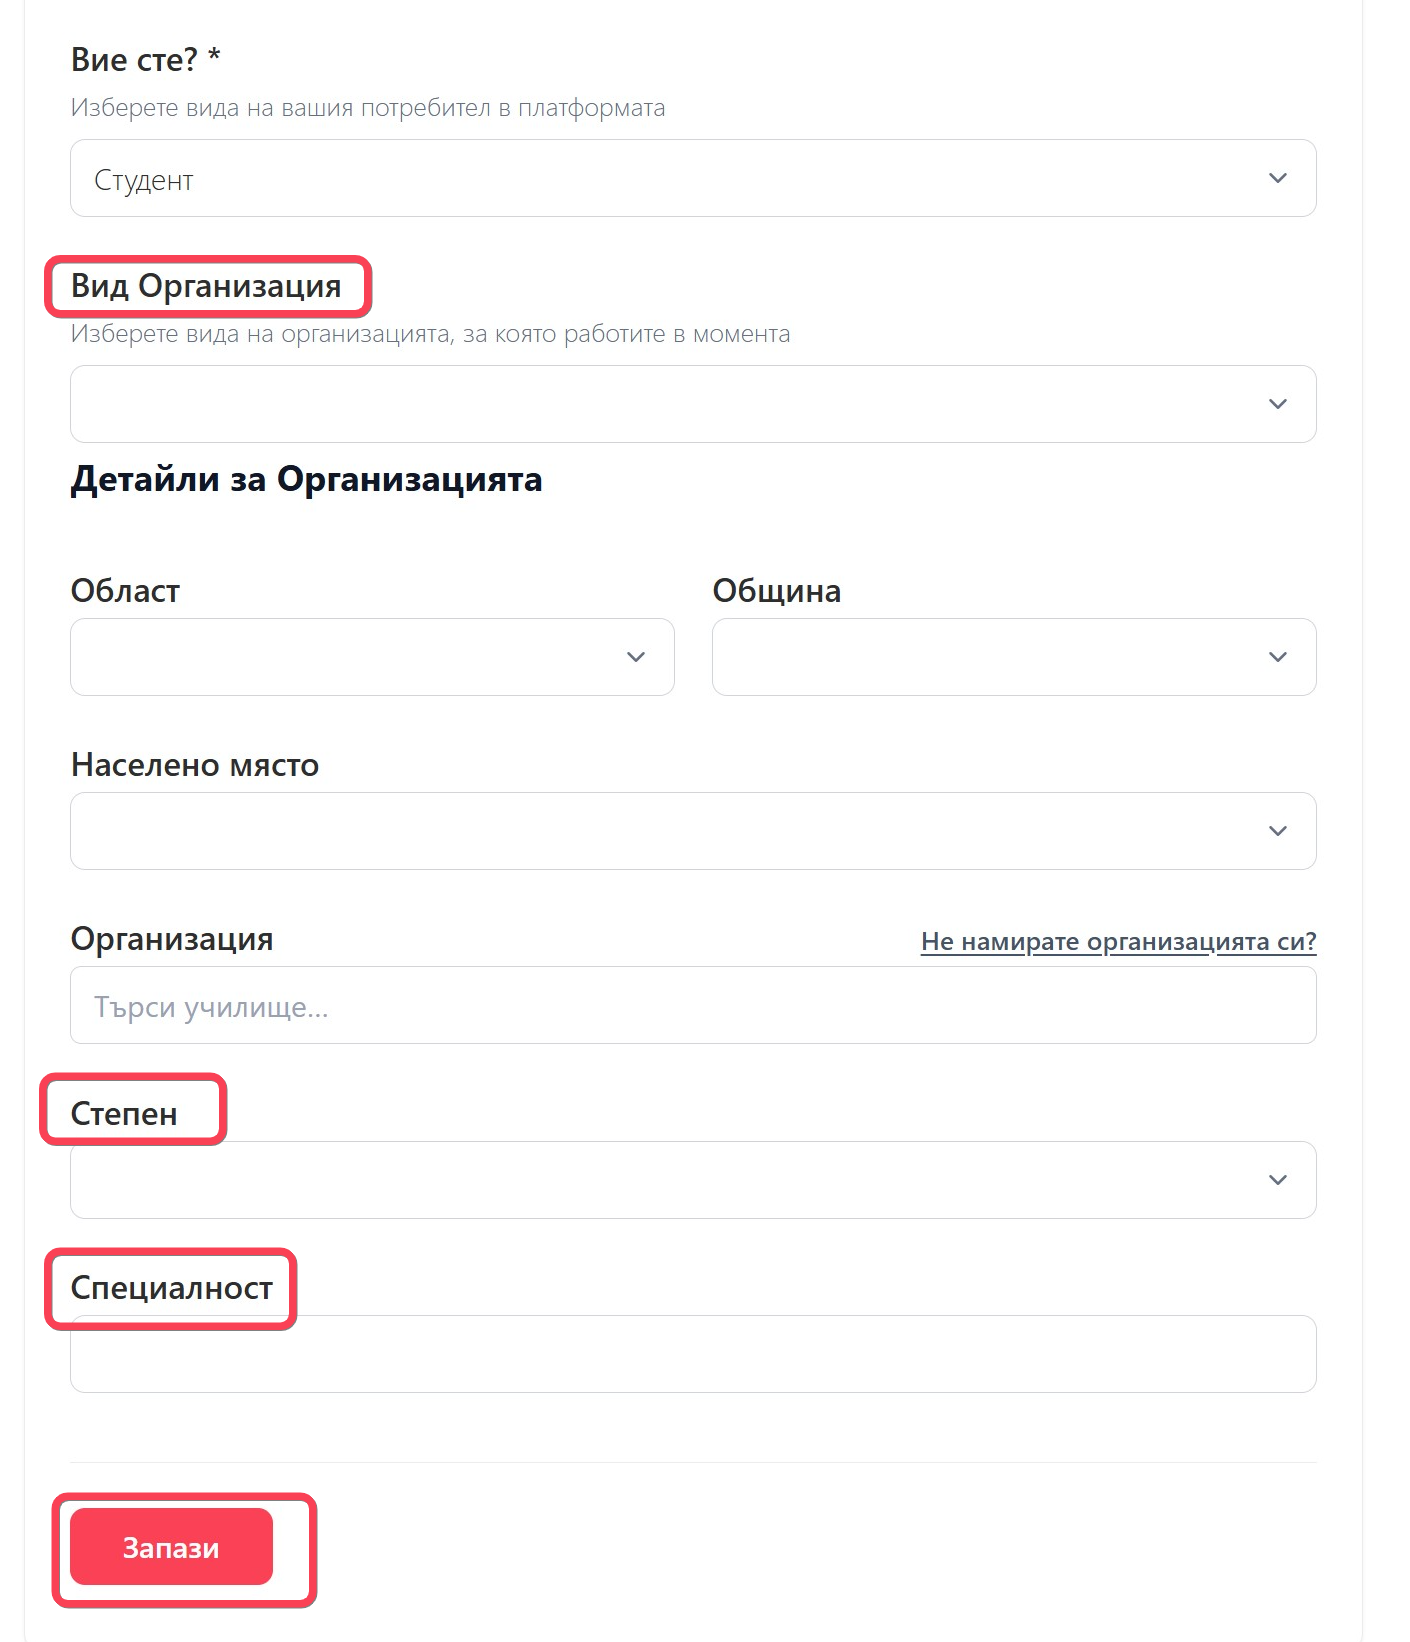This screenshot has width=1410, height=1642.
Task: Click the 'Община' field label
Action: tap(776, 591)
